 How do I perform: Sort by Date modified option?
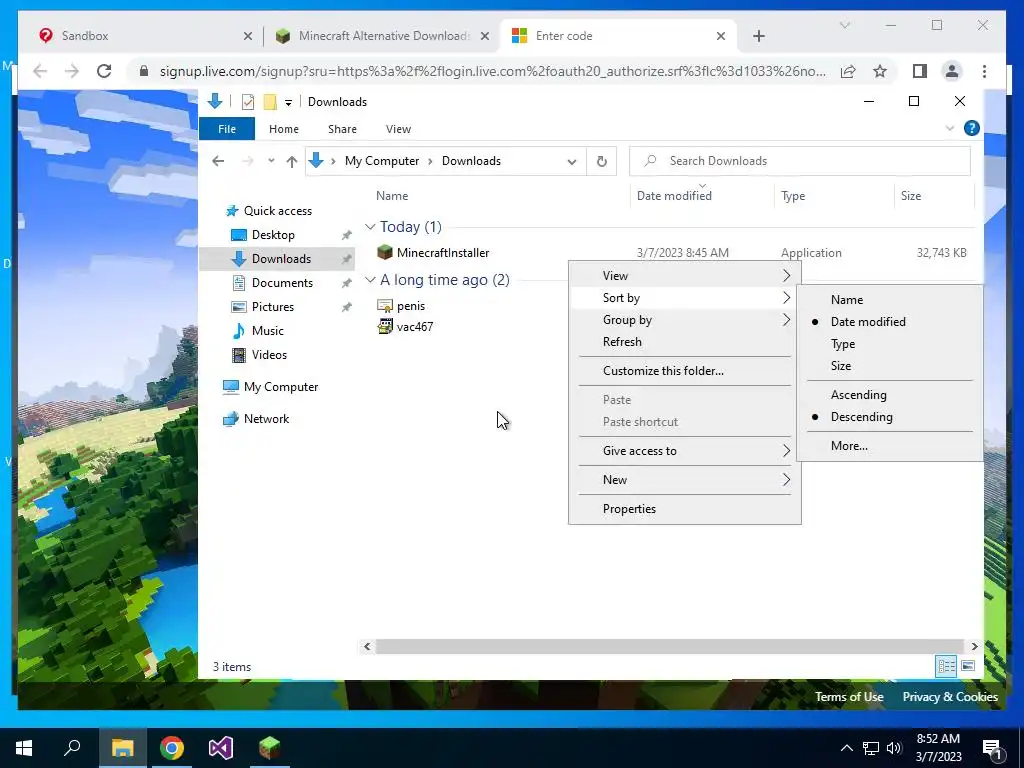point(889,322)
